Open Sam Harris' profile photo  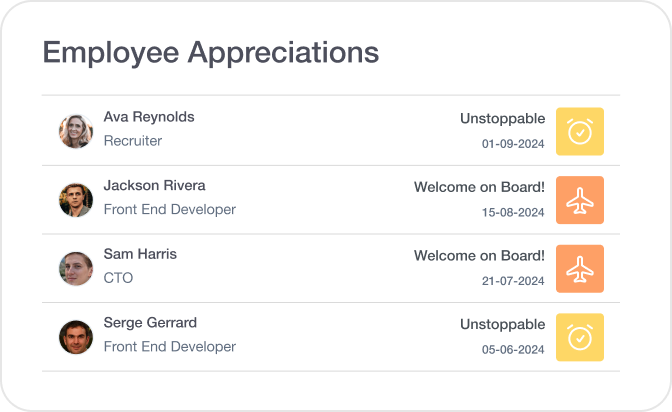[x=76, y=268]
